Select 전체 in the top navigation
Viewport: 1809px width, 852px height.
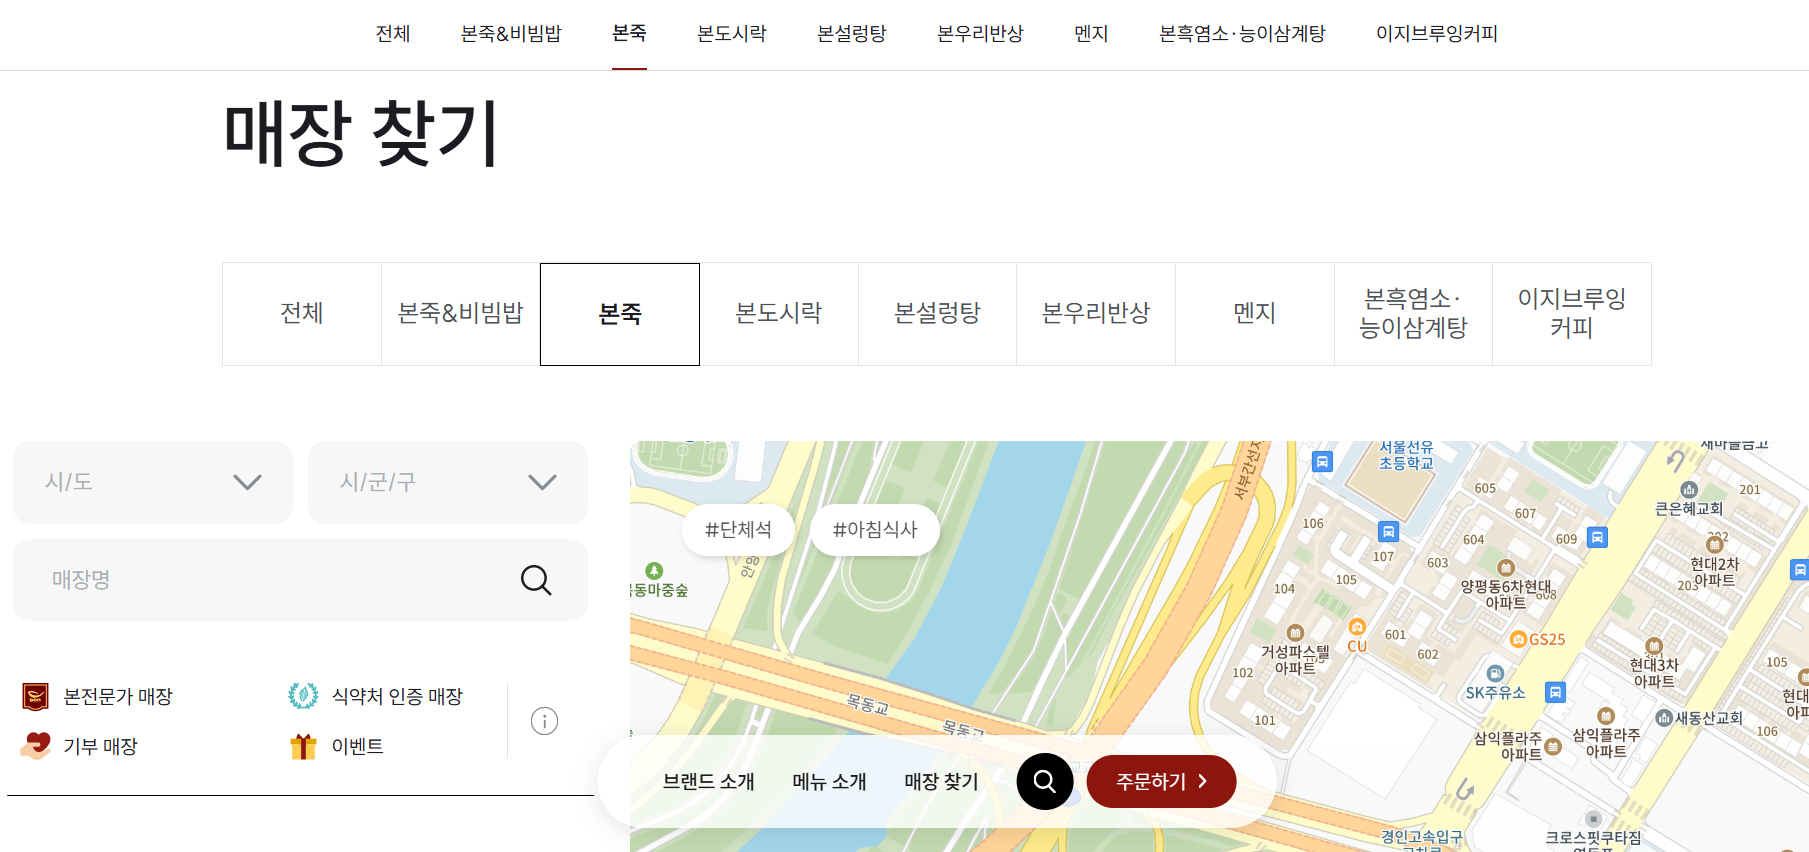click(x=393, y=34)
